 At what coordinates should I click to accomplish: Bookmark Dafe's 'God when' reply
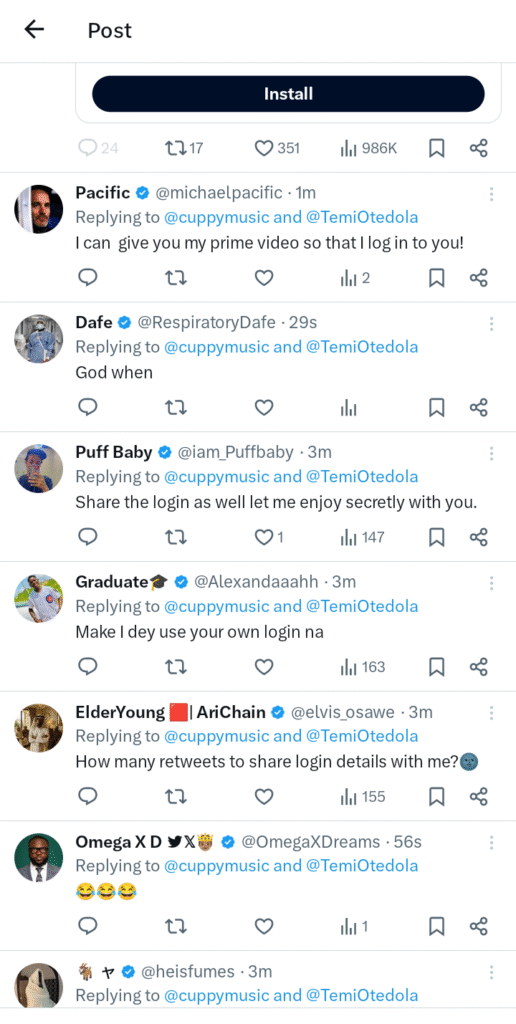436,408
